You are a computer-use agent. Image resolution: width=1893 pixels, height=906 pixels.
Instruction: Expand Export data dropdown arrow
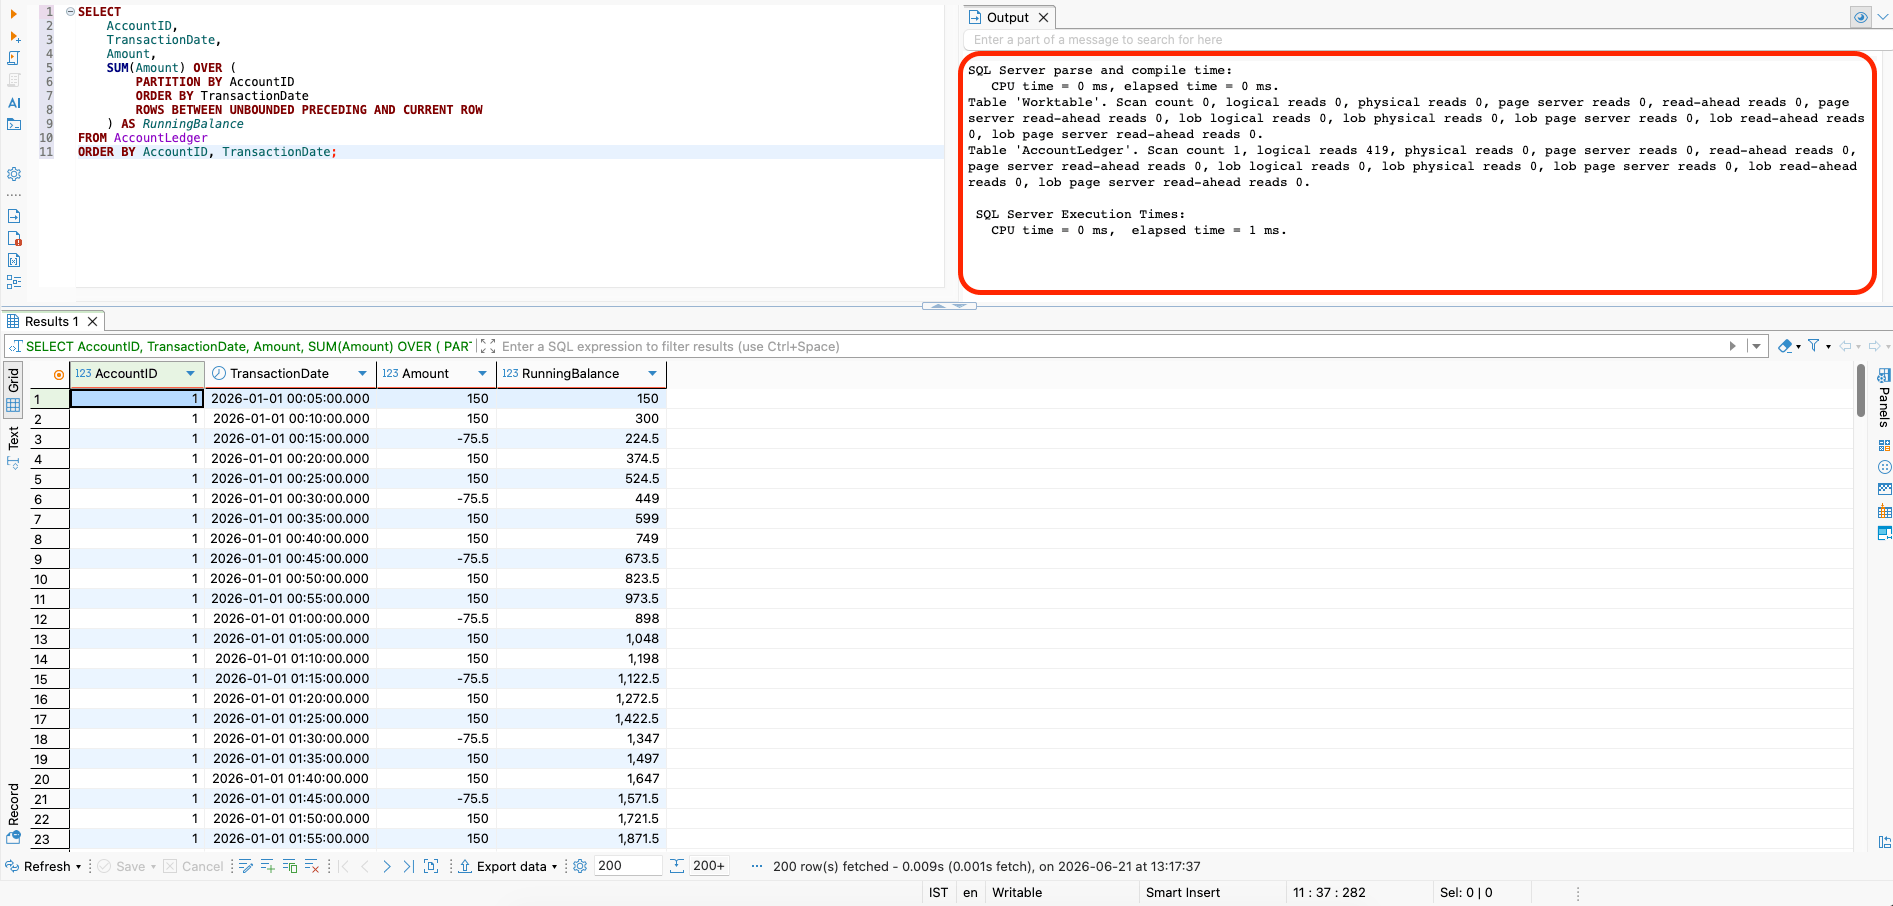point(554,867)
